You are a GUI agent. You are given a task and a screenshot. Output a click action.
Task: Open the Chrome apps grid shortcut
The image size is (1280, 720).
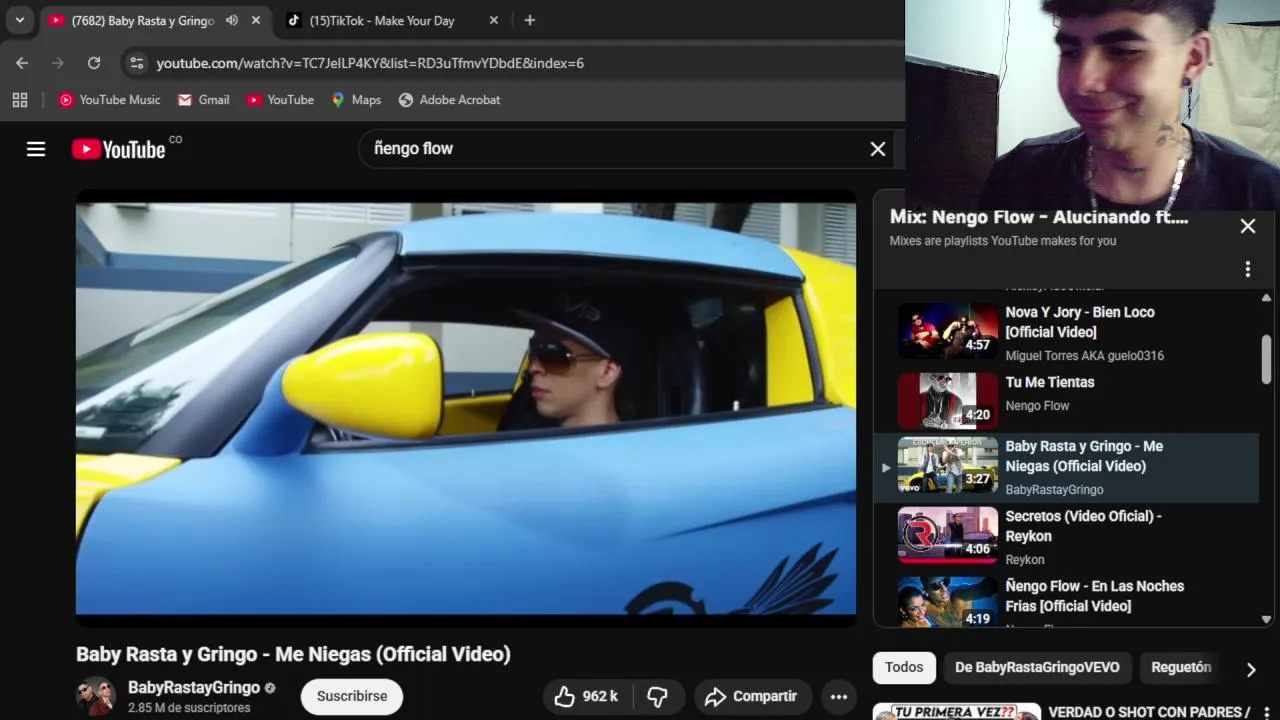click(x=20, y=100)
